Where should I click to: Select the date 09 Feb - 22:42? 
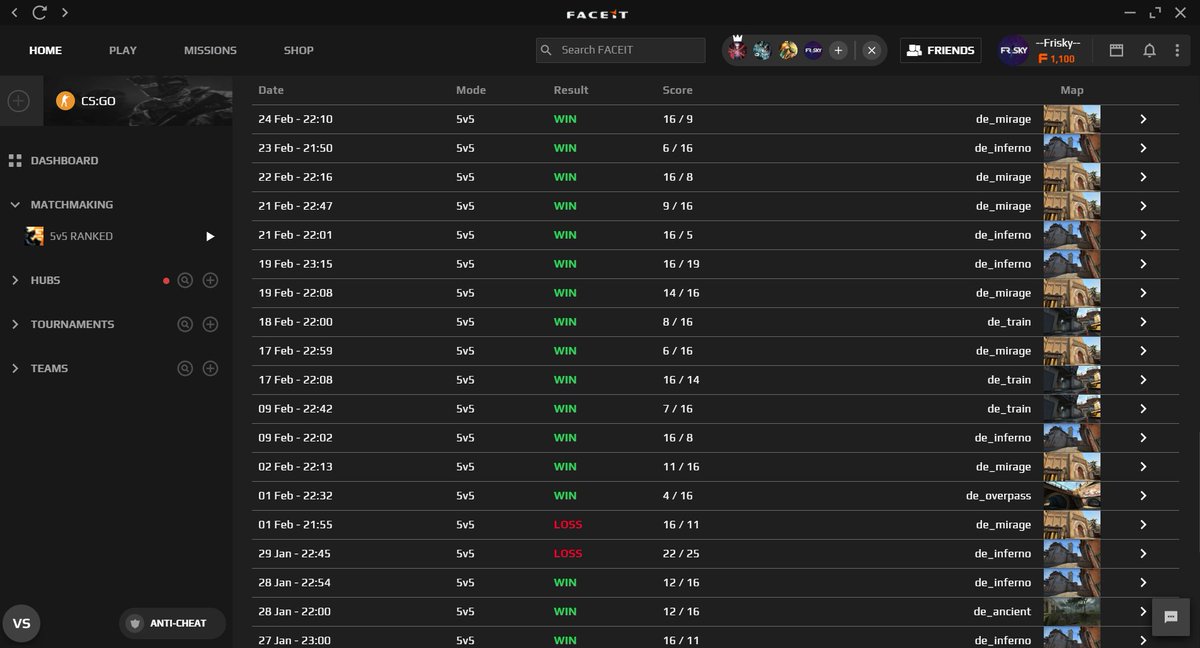coord(295,409)
